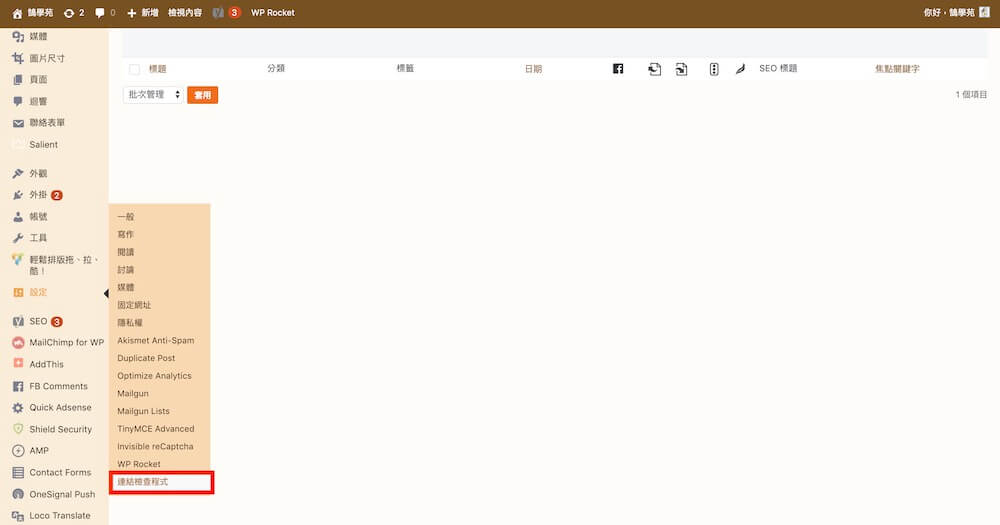Sort by 焦點關鍵字 column header

click(x=897, y=69)
